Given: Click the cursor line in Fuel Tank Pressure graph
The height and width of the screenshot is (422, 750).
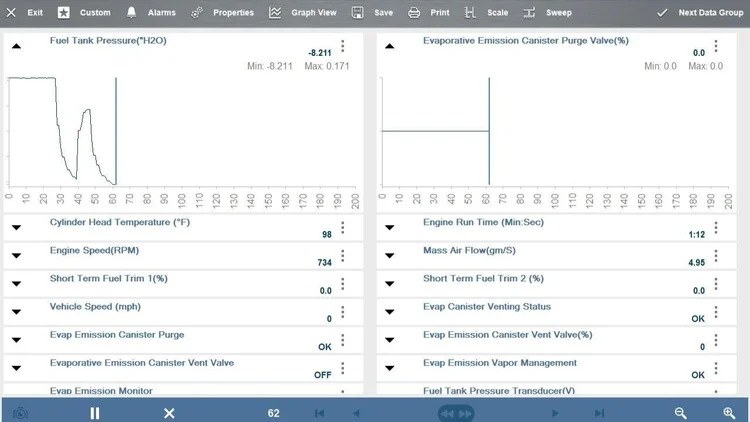Looking at the screenshot, I should [x=116, y=131].
